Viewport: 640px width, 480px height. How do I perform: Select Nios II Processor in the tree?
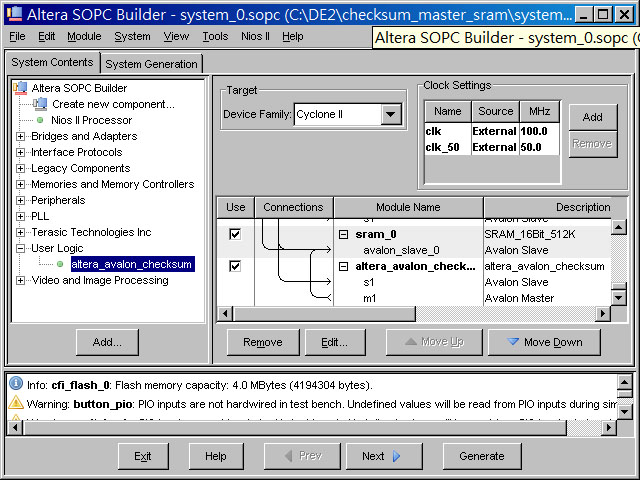92,120
